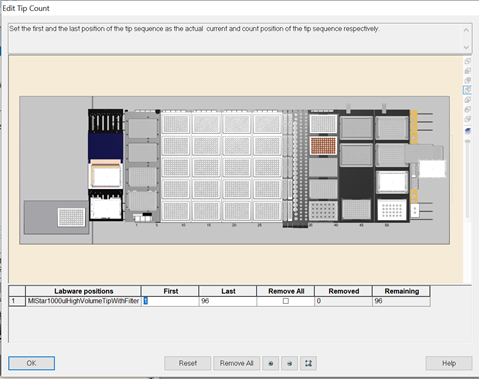The image size is (479, 379).
Task: Click the Removed column header
Action: 343,291
